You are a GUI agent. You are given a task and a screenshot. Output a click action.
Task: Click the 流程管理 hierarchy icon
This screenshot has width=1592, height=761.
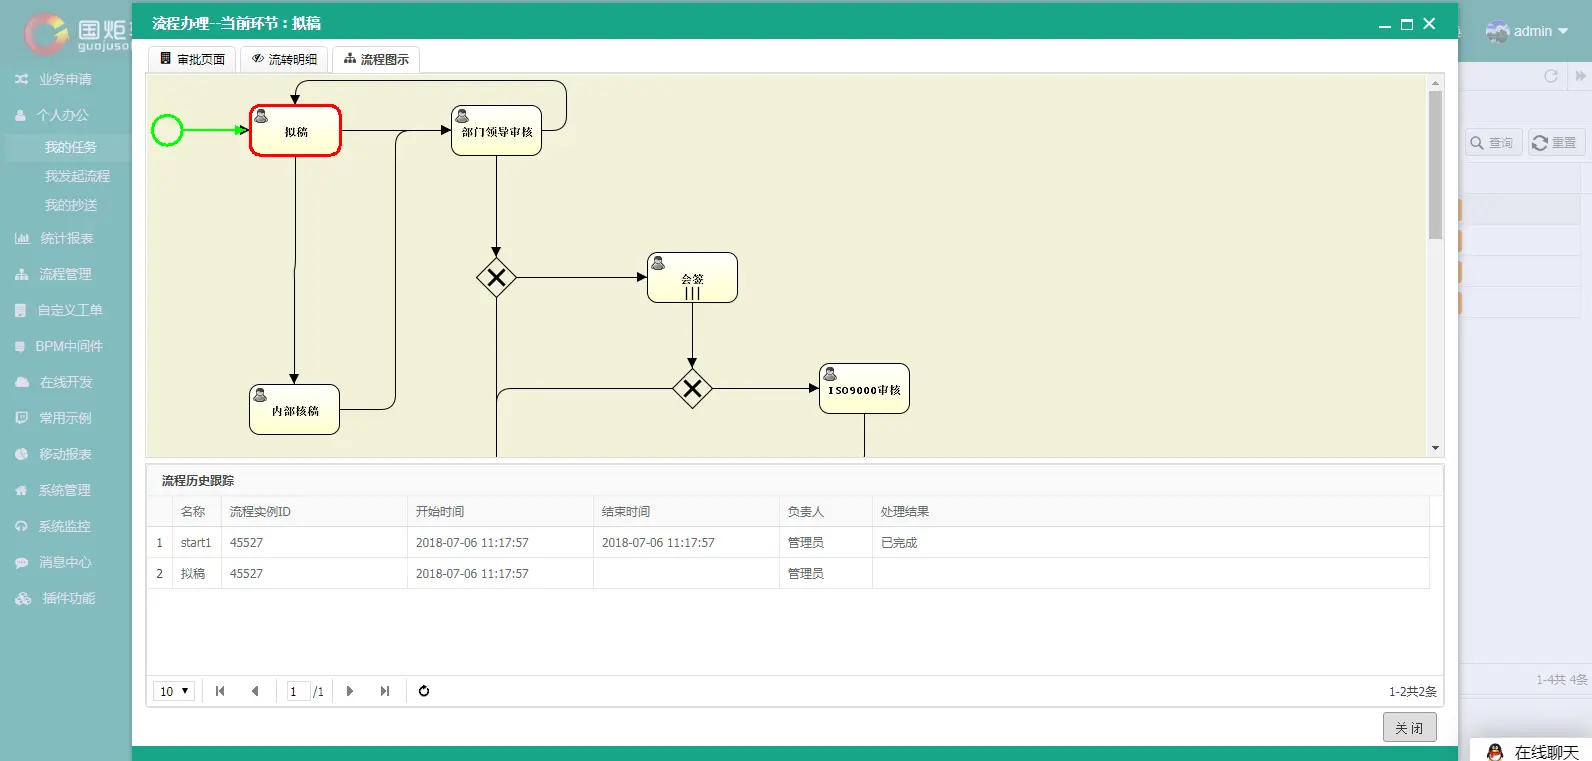point(21,274)
